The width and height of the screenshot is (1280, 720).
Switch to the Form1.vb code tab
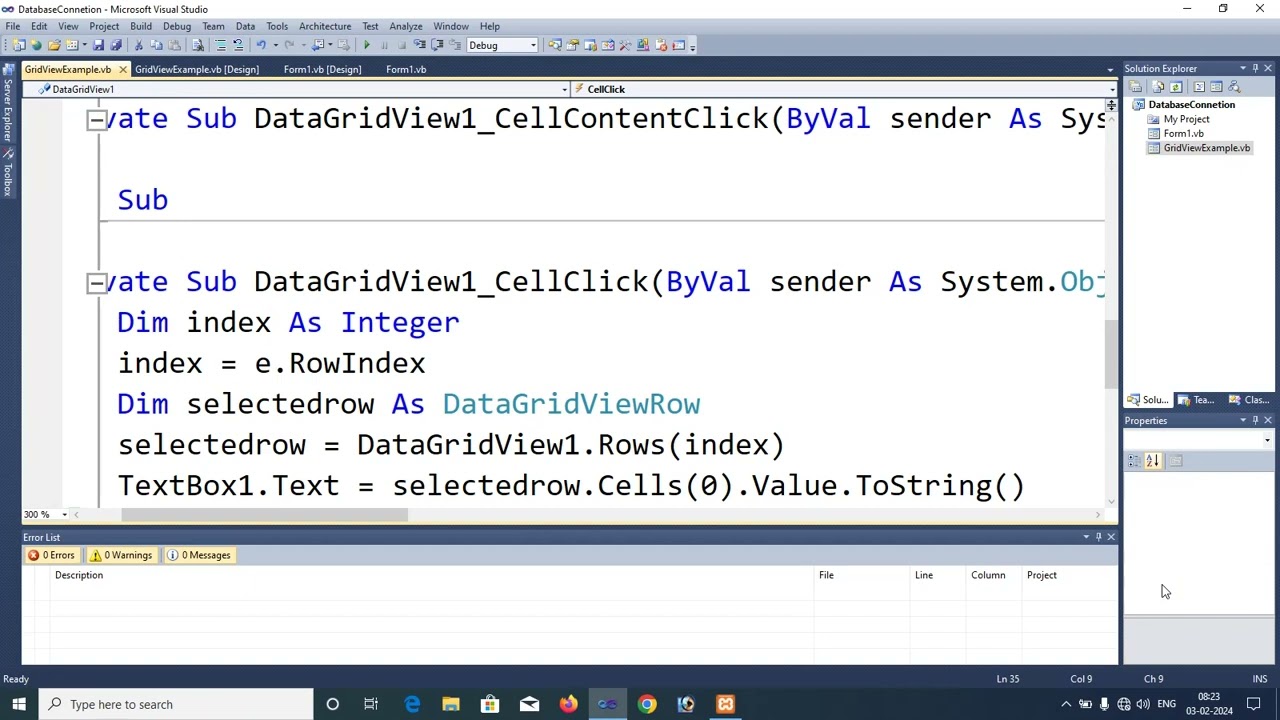[x=406, y=69]
